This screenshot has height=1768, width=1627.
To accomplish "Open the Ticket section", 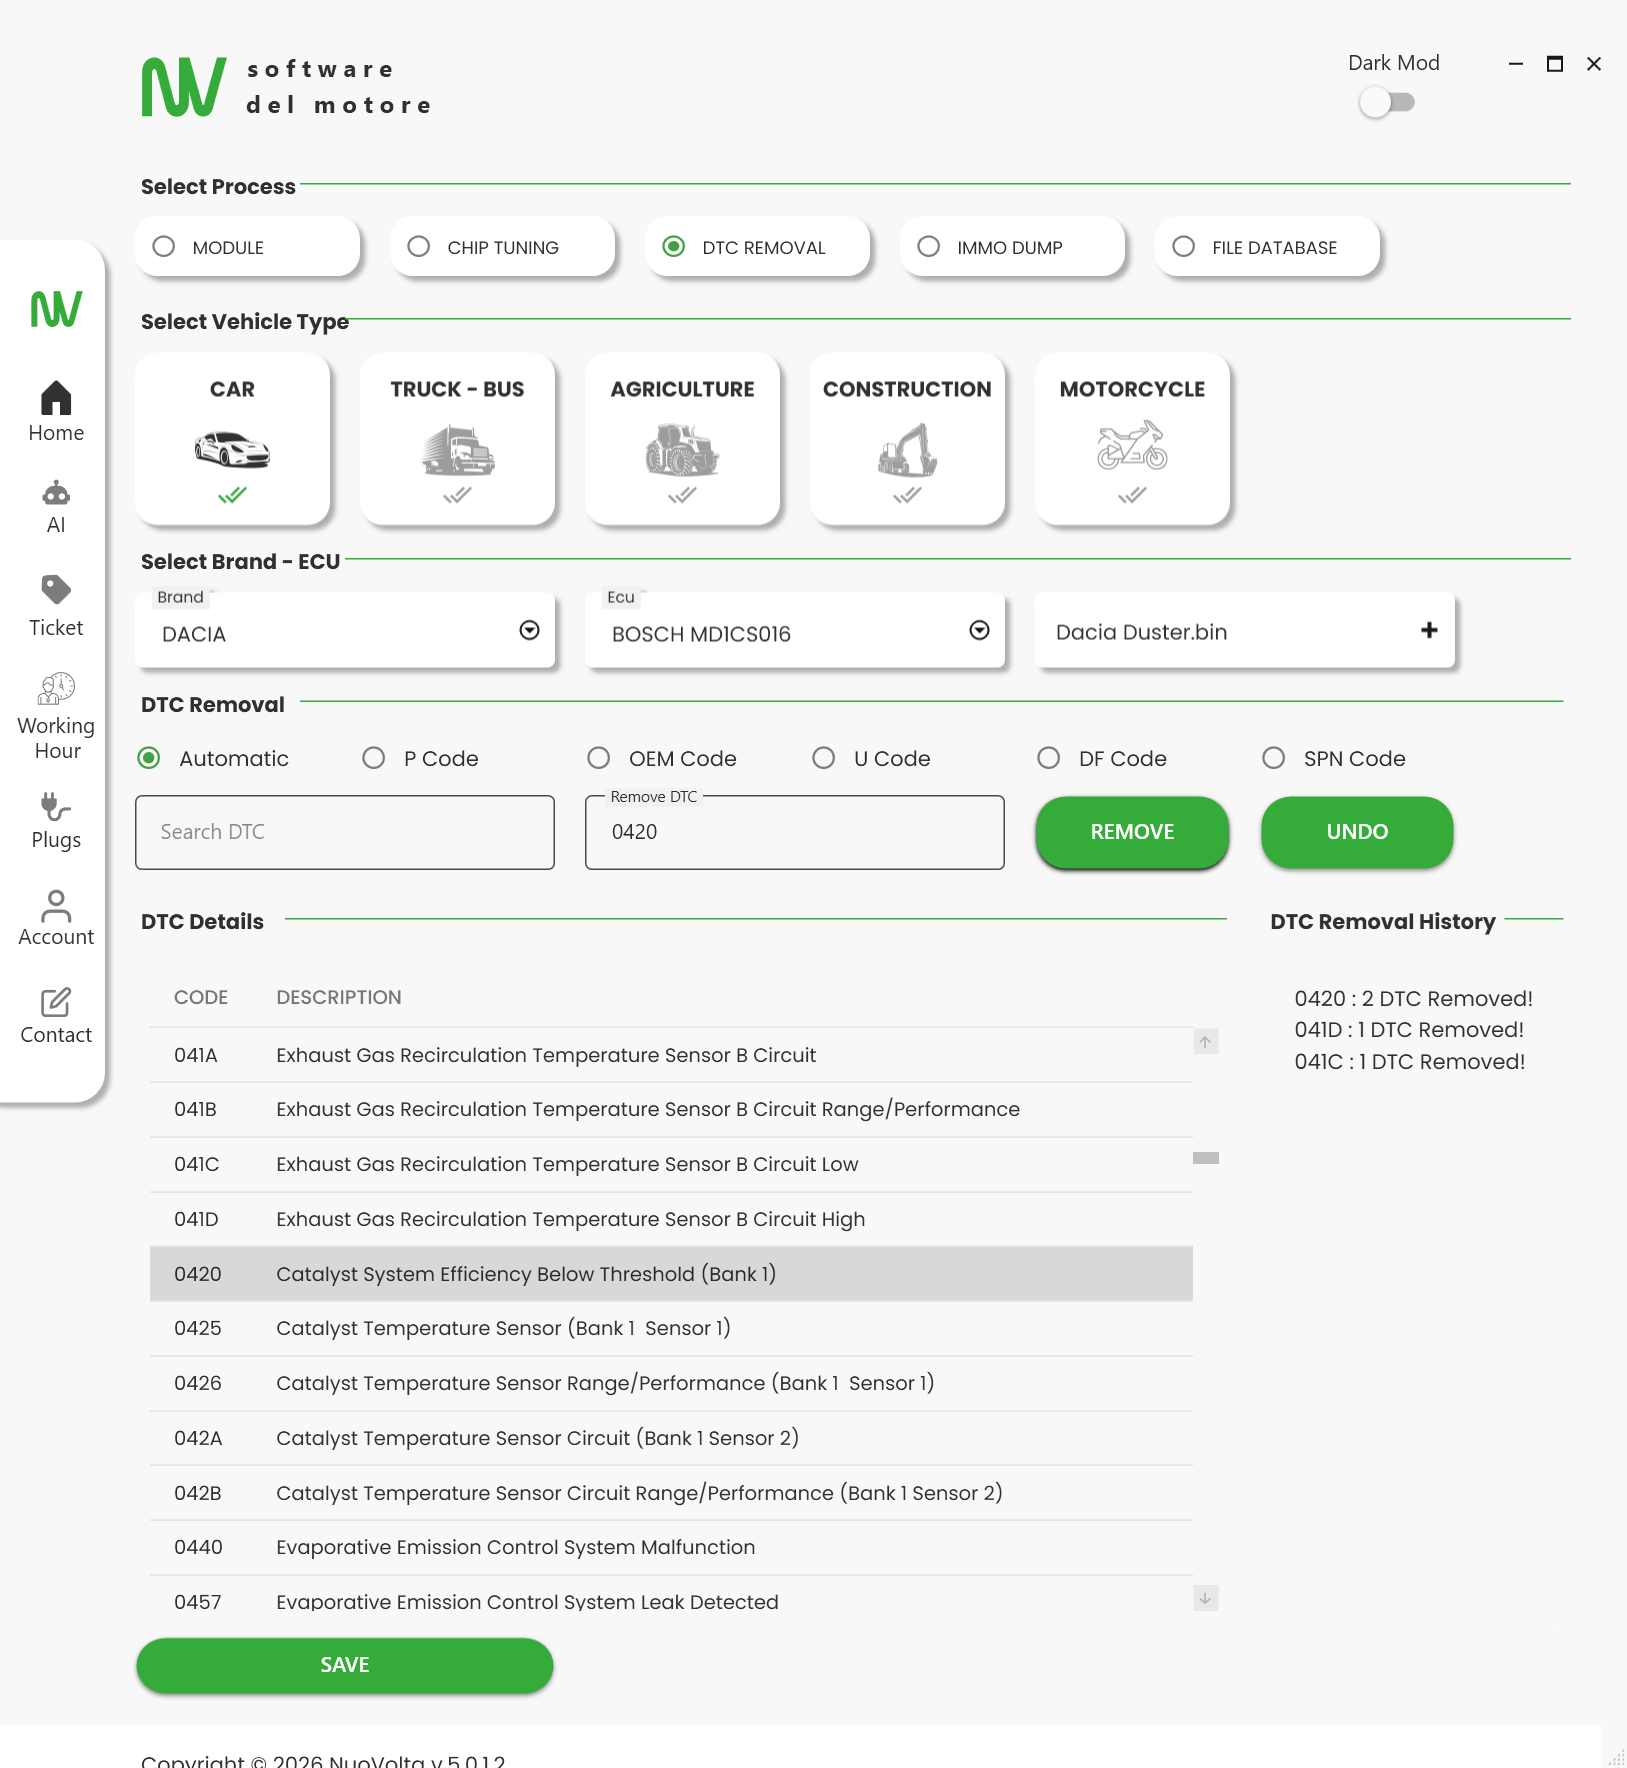I will (x=56, y=605).
